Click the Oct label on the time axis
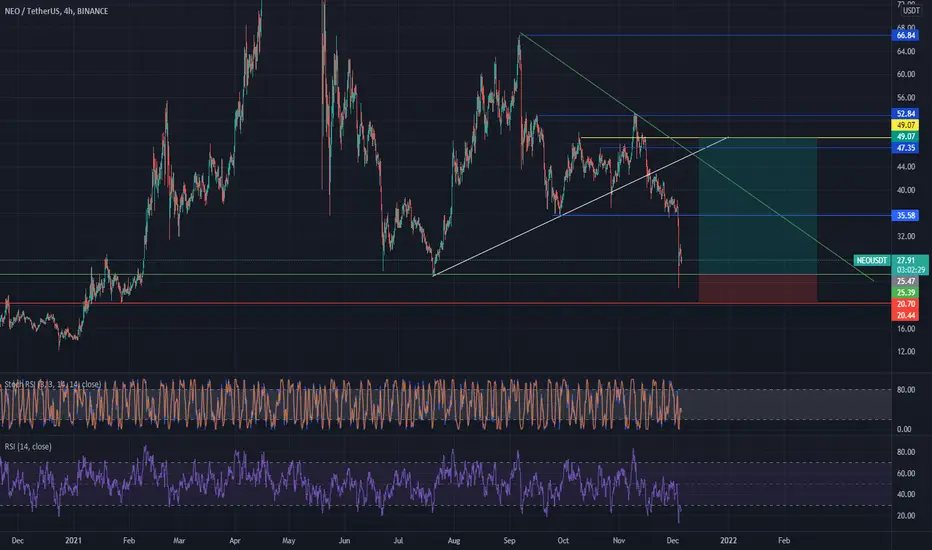This screenshot has width=932, height=550. 563,540
